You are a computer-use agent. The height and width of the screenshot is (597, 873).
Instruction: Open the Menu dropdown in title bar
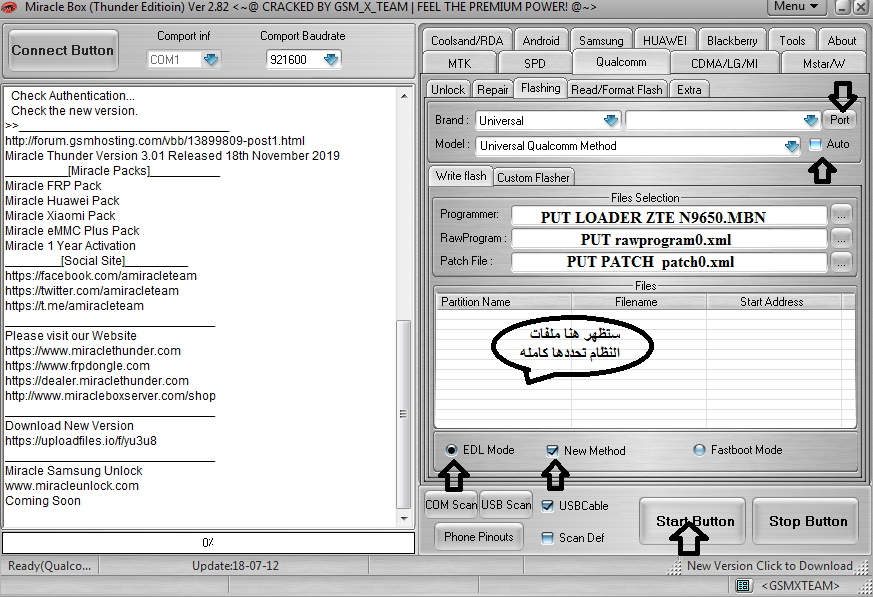tap(799, 7)
